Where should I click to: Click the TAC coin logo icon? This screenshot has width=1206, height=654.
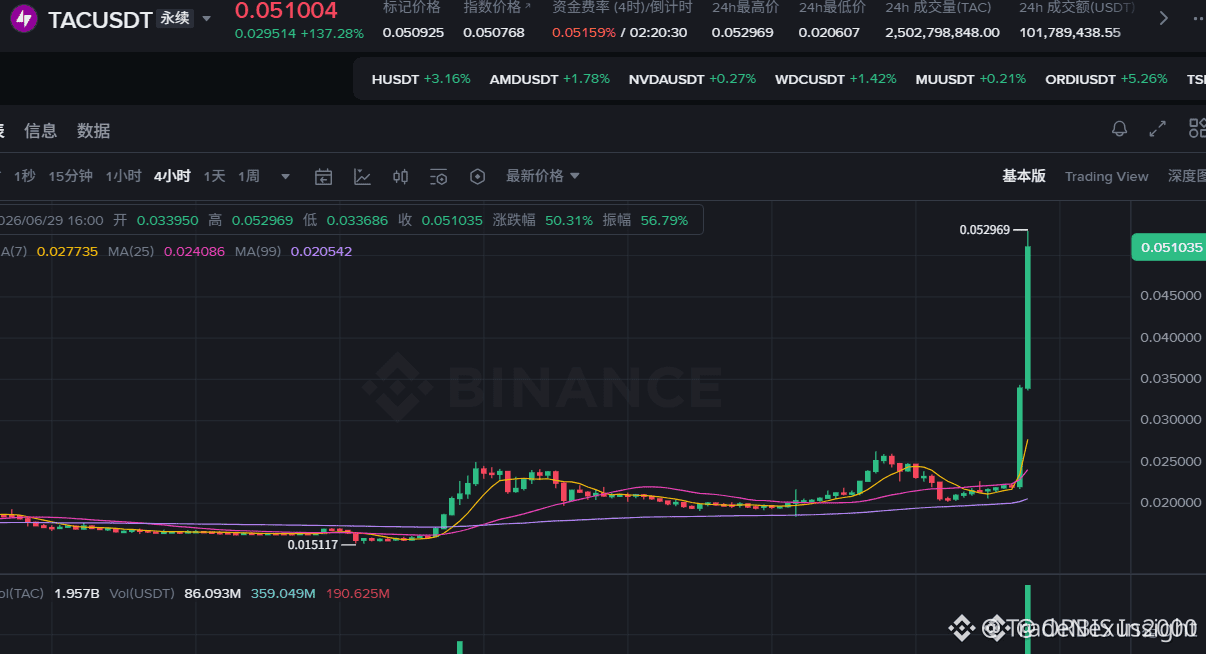click(24, 19)
